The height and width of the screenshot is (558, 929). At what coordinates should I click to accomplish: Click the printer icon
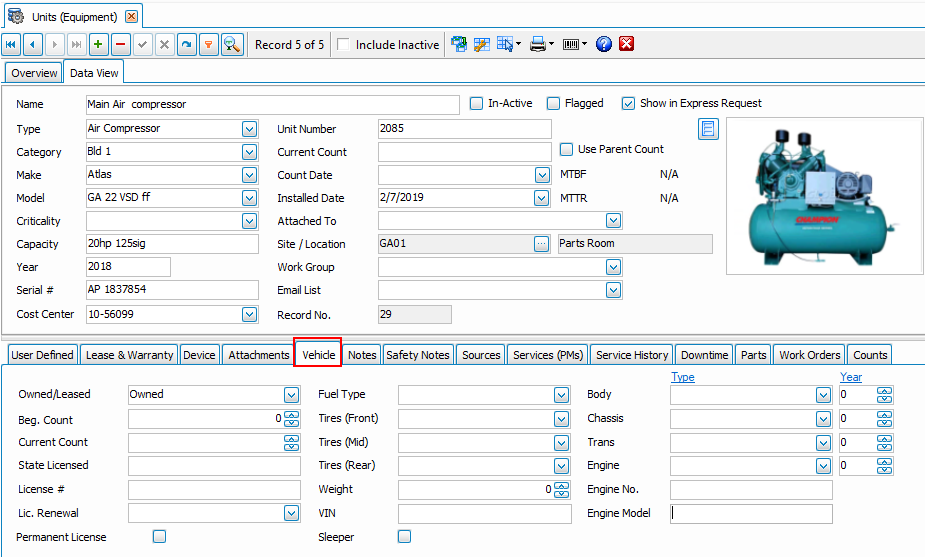537,44
